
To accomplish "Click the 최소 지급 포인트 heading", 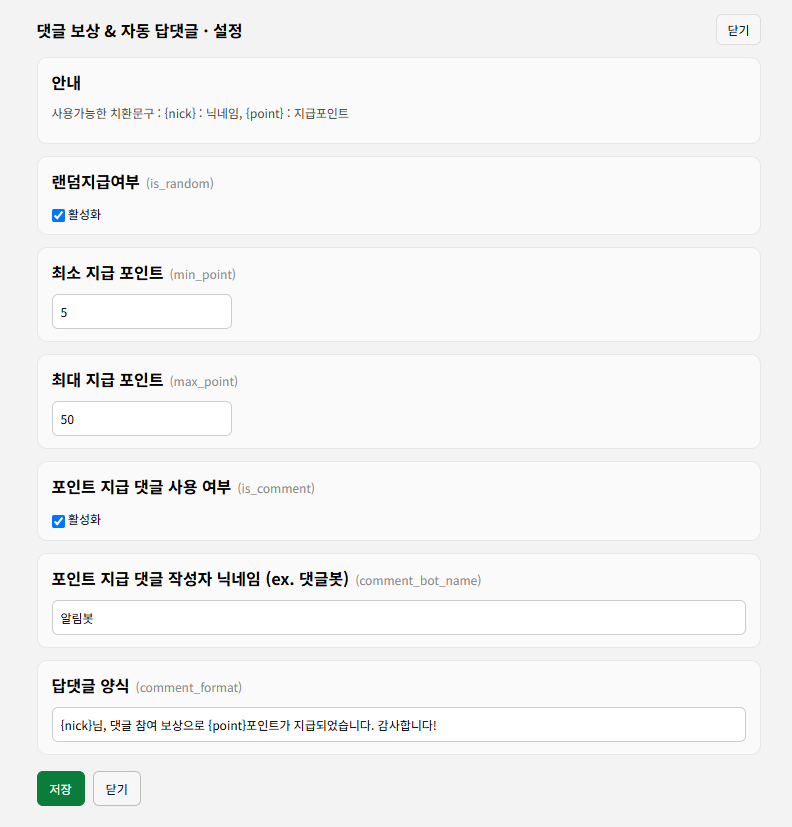I will click(x=108, y=273).
